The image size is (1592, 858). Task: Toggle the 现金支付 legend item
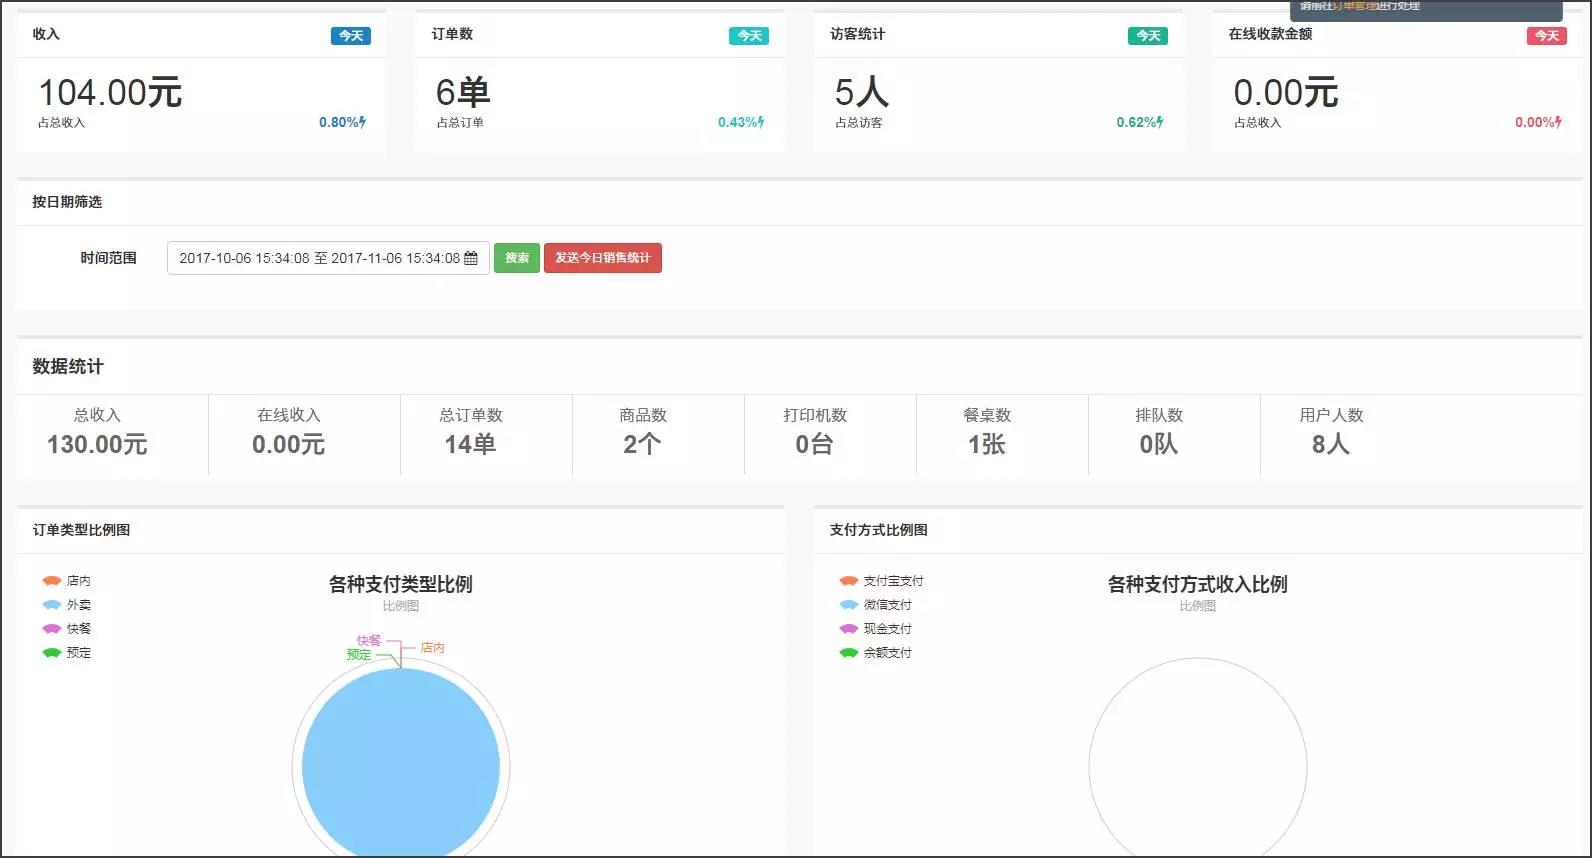[875, 629]
